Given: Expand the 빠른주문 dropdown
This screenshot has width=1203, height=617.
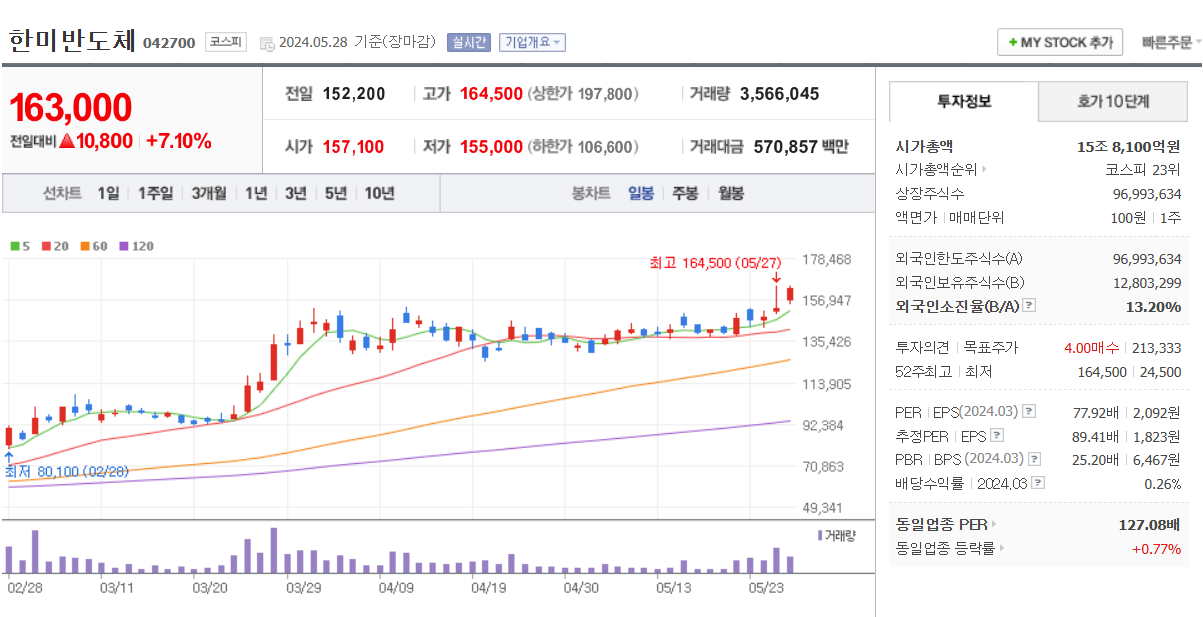Looking at the screenshot, I should 1171,43.
